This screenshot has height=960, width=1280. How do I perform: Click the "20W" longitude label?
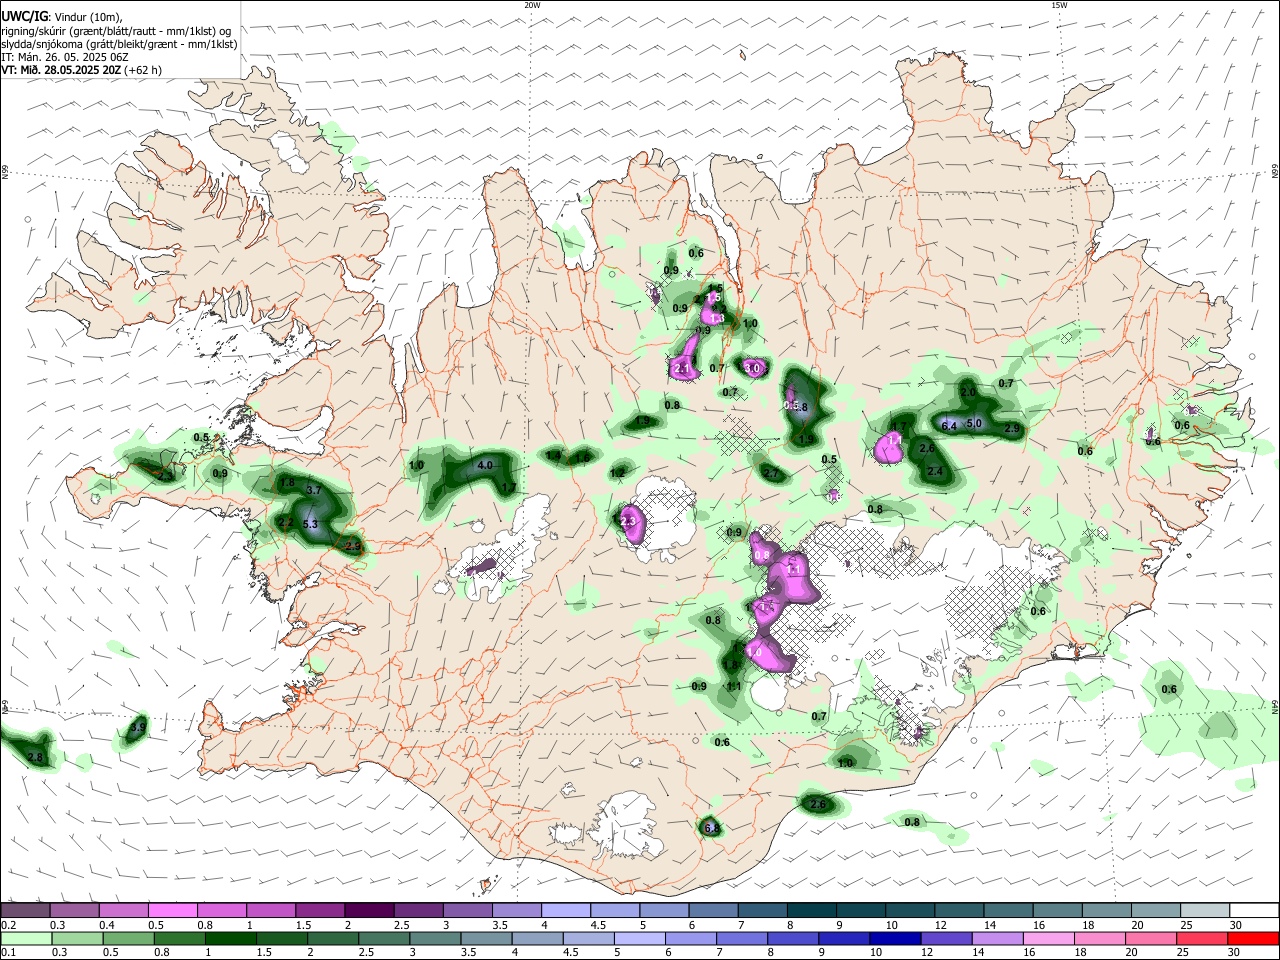(x=532, y=5)
